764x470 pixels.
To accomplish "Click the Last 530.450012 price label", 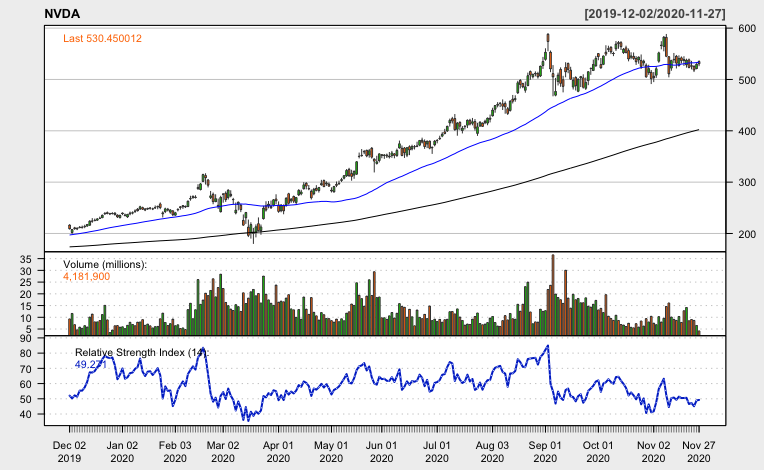I will pyautogui.click(x=102, y=38).
